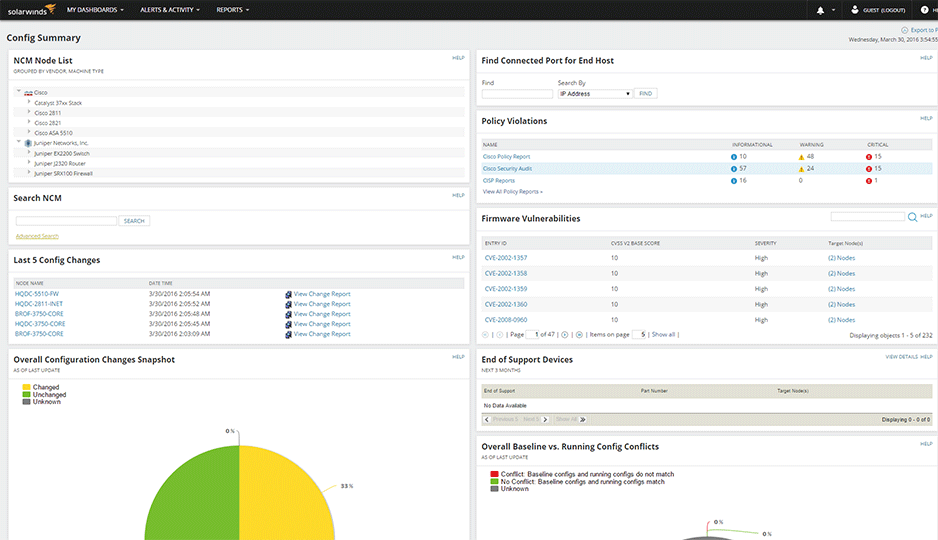Click the red Conflict legend swatch
938x540 pixels.
click(494, 474)
